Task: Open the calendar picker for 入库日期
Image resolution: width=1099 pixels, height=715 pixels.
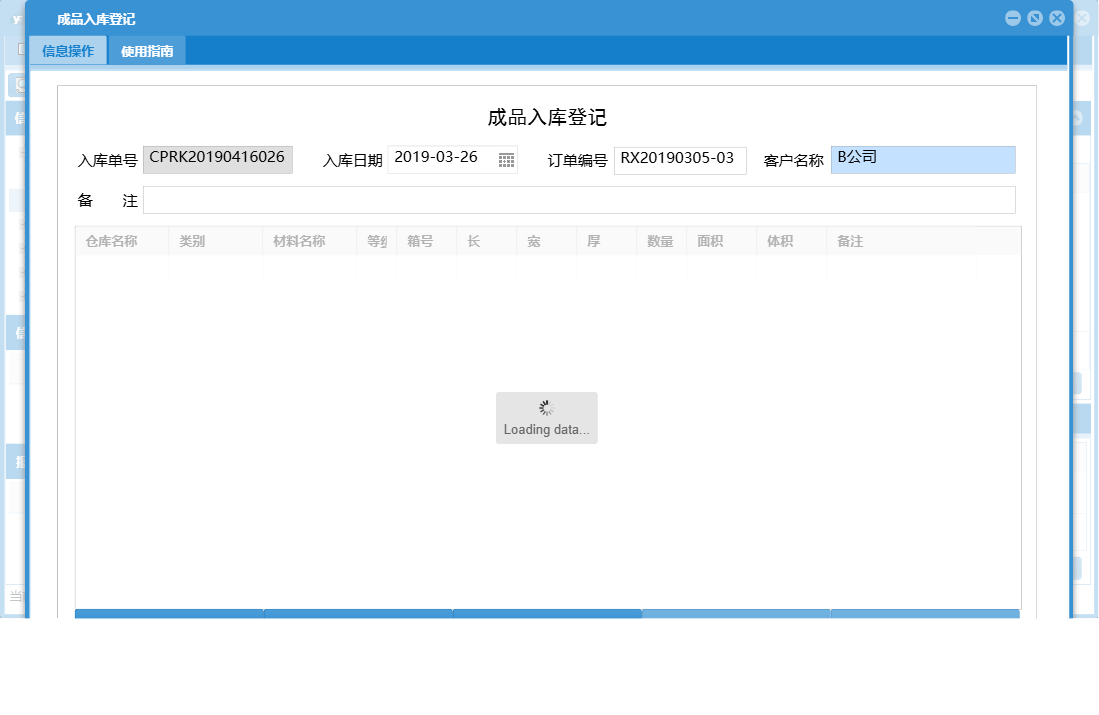Action: point(508,159)
